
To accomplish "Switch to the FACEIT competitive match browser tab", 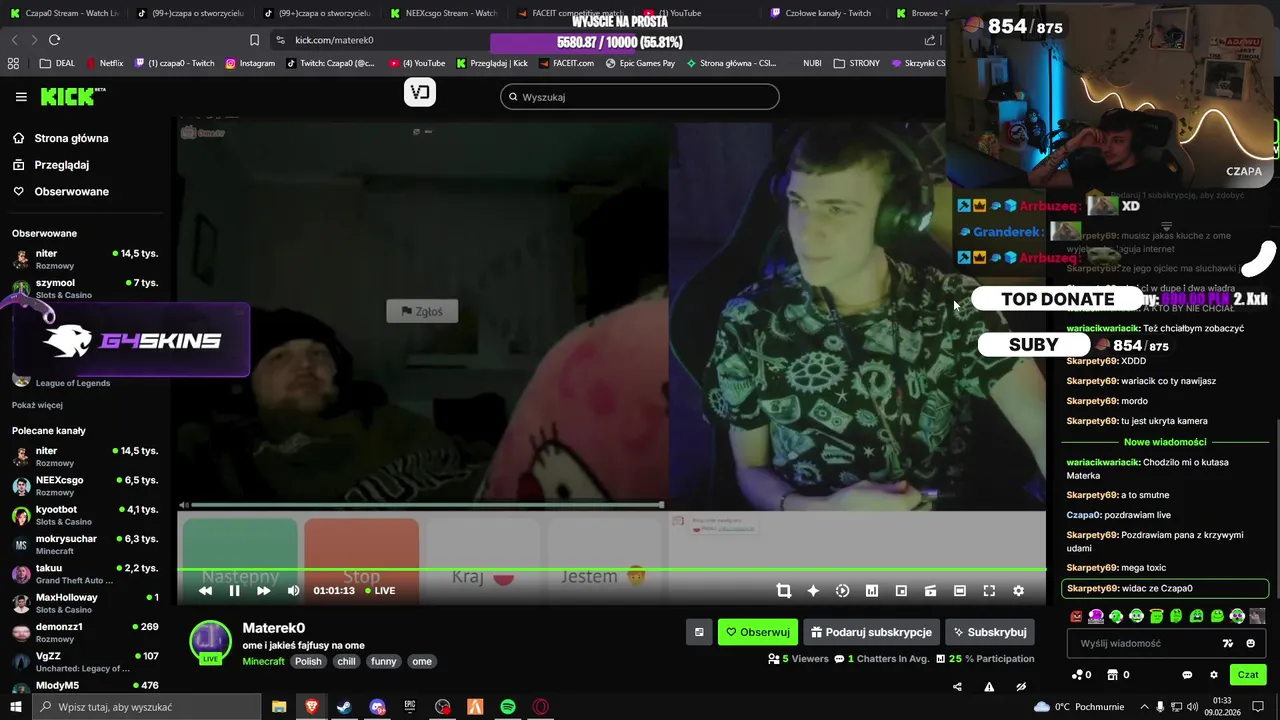I will 569,13.
